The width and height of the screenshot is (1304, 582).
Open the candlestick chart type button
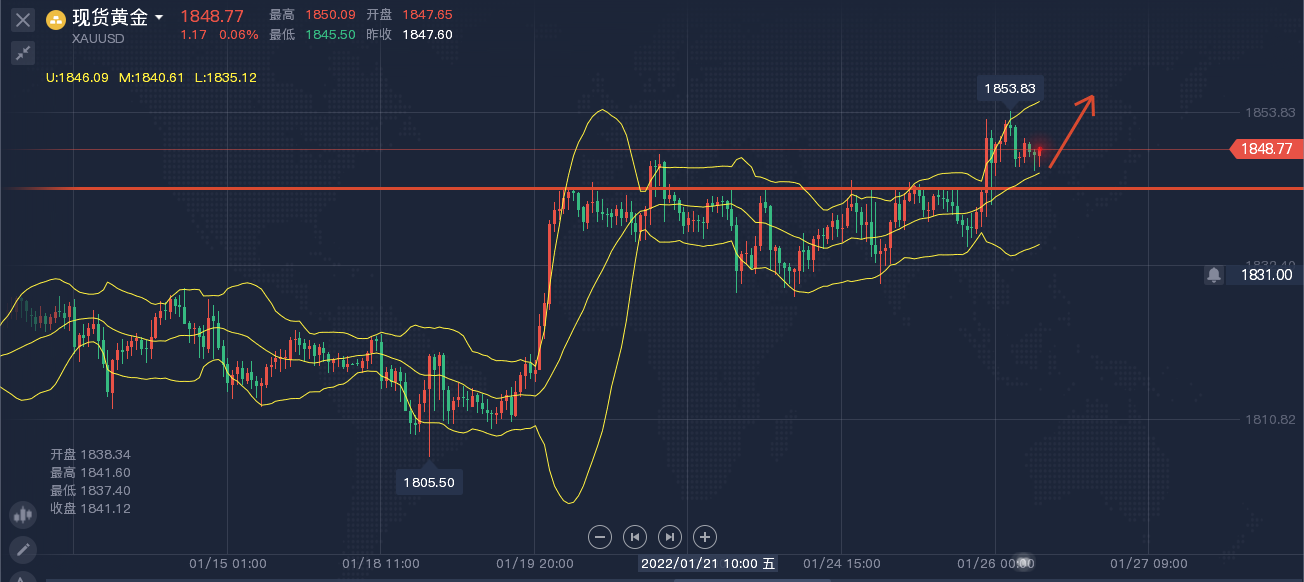click(x=22, y=515)
